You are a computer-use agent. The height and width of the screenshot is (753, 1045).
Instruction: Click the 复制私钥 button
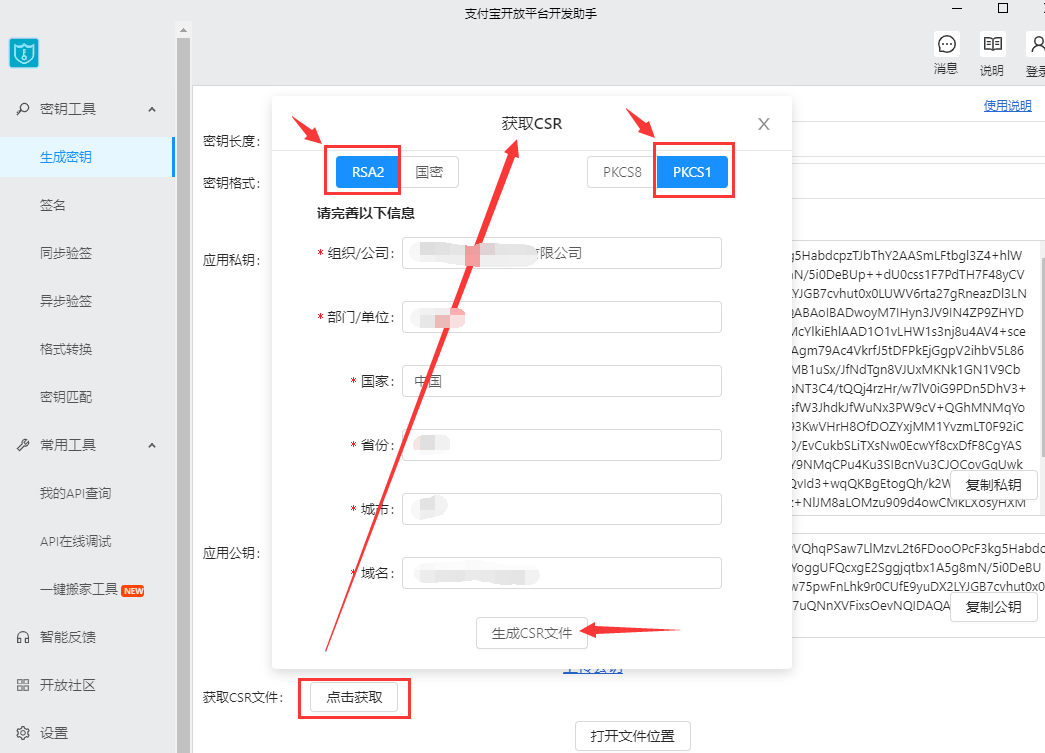pyautogui.click(x=994, y=485)
